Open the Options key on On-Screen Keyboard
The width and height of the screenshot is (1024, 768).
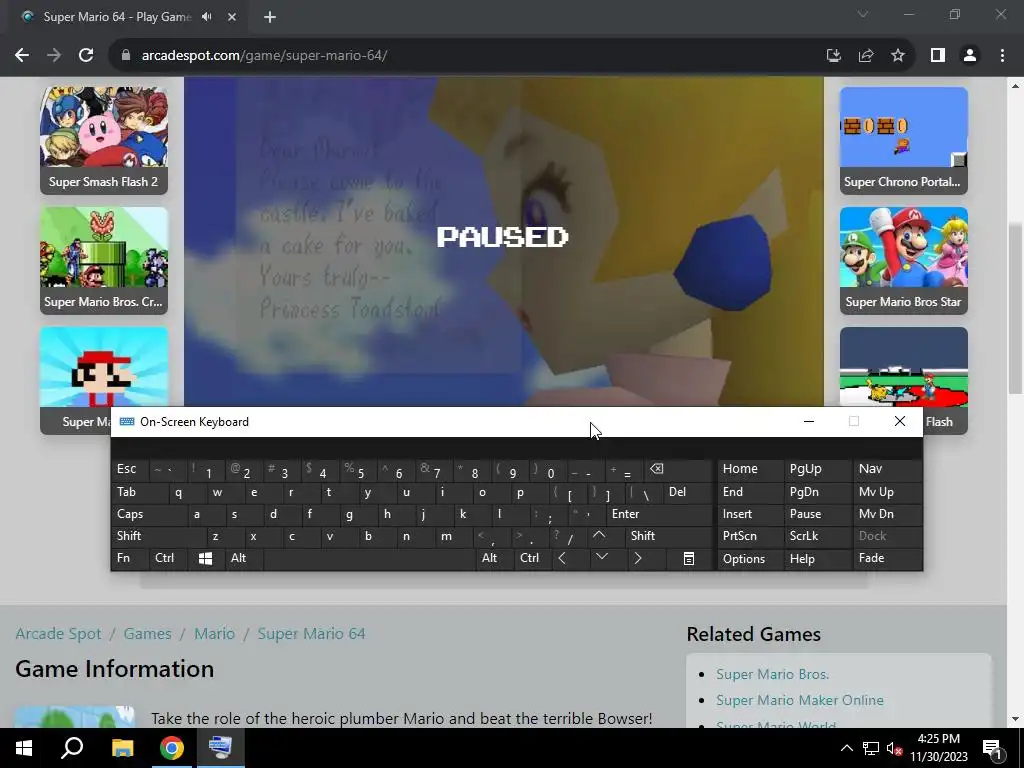pyautogui.click(x=750, y=559)
